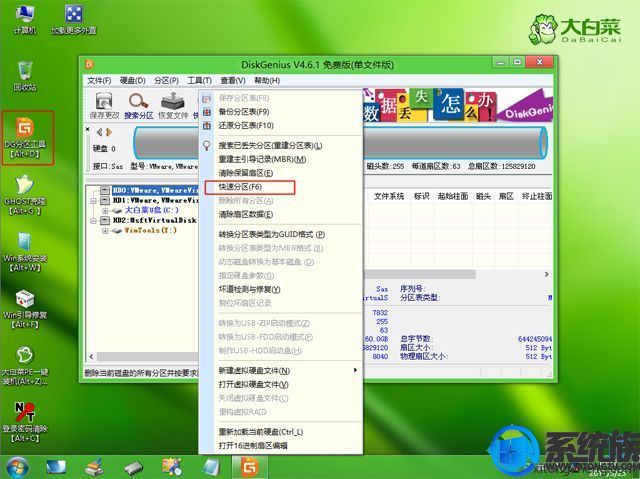
Task: Open the 工具(T) menu
Action: tap(199, 80)
